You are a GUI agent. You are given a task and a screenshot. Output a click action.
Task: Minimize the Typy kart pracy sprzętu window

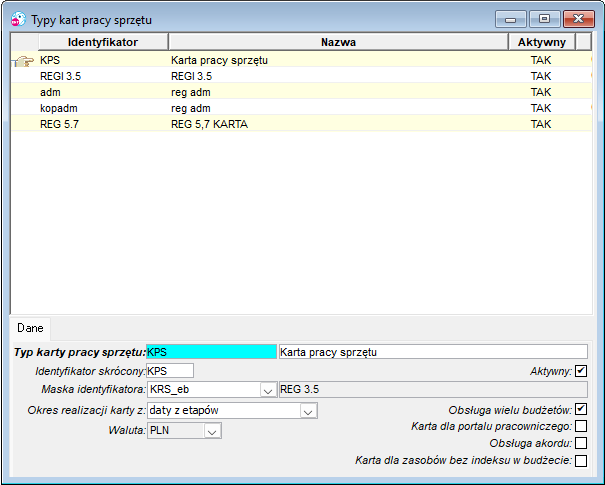(x=510, y=19)
